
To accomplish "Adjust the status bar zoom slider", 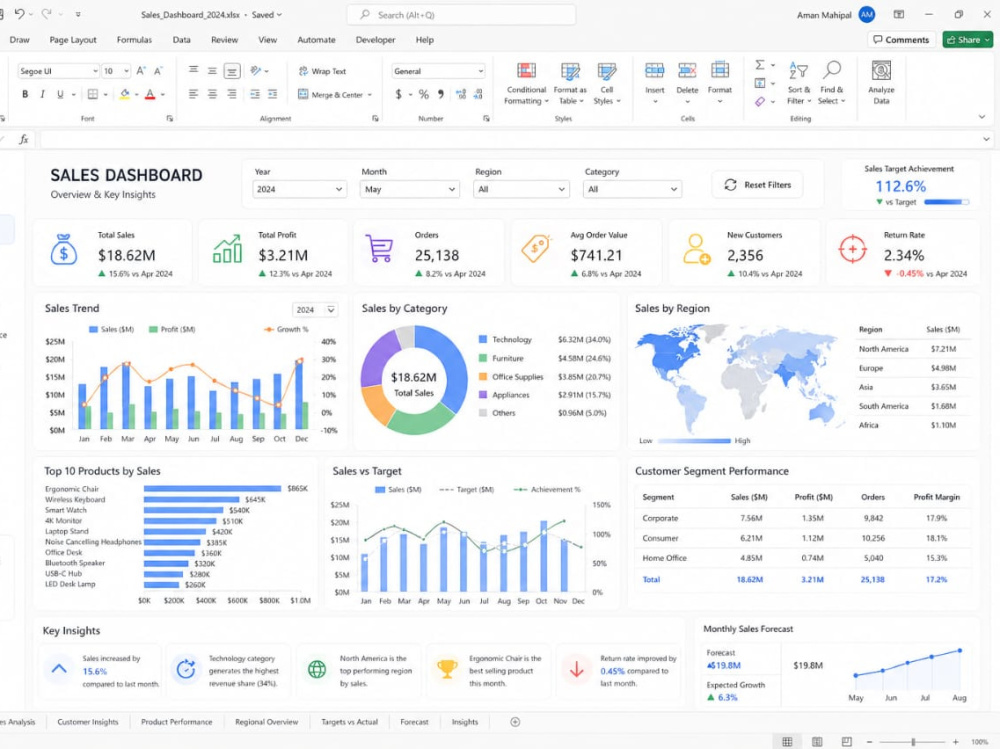I will (x=913, y=741).
